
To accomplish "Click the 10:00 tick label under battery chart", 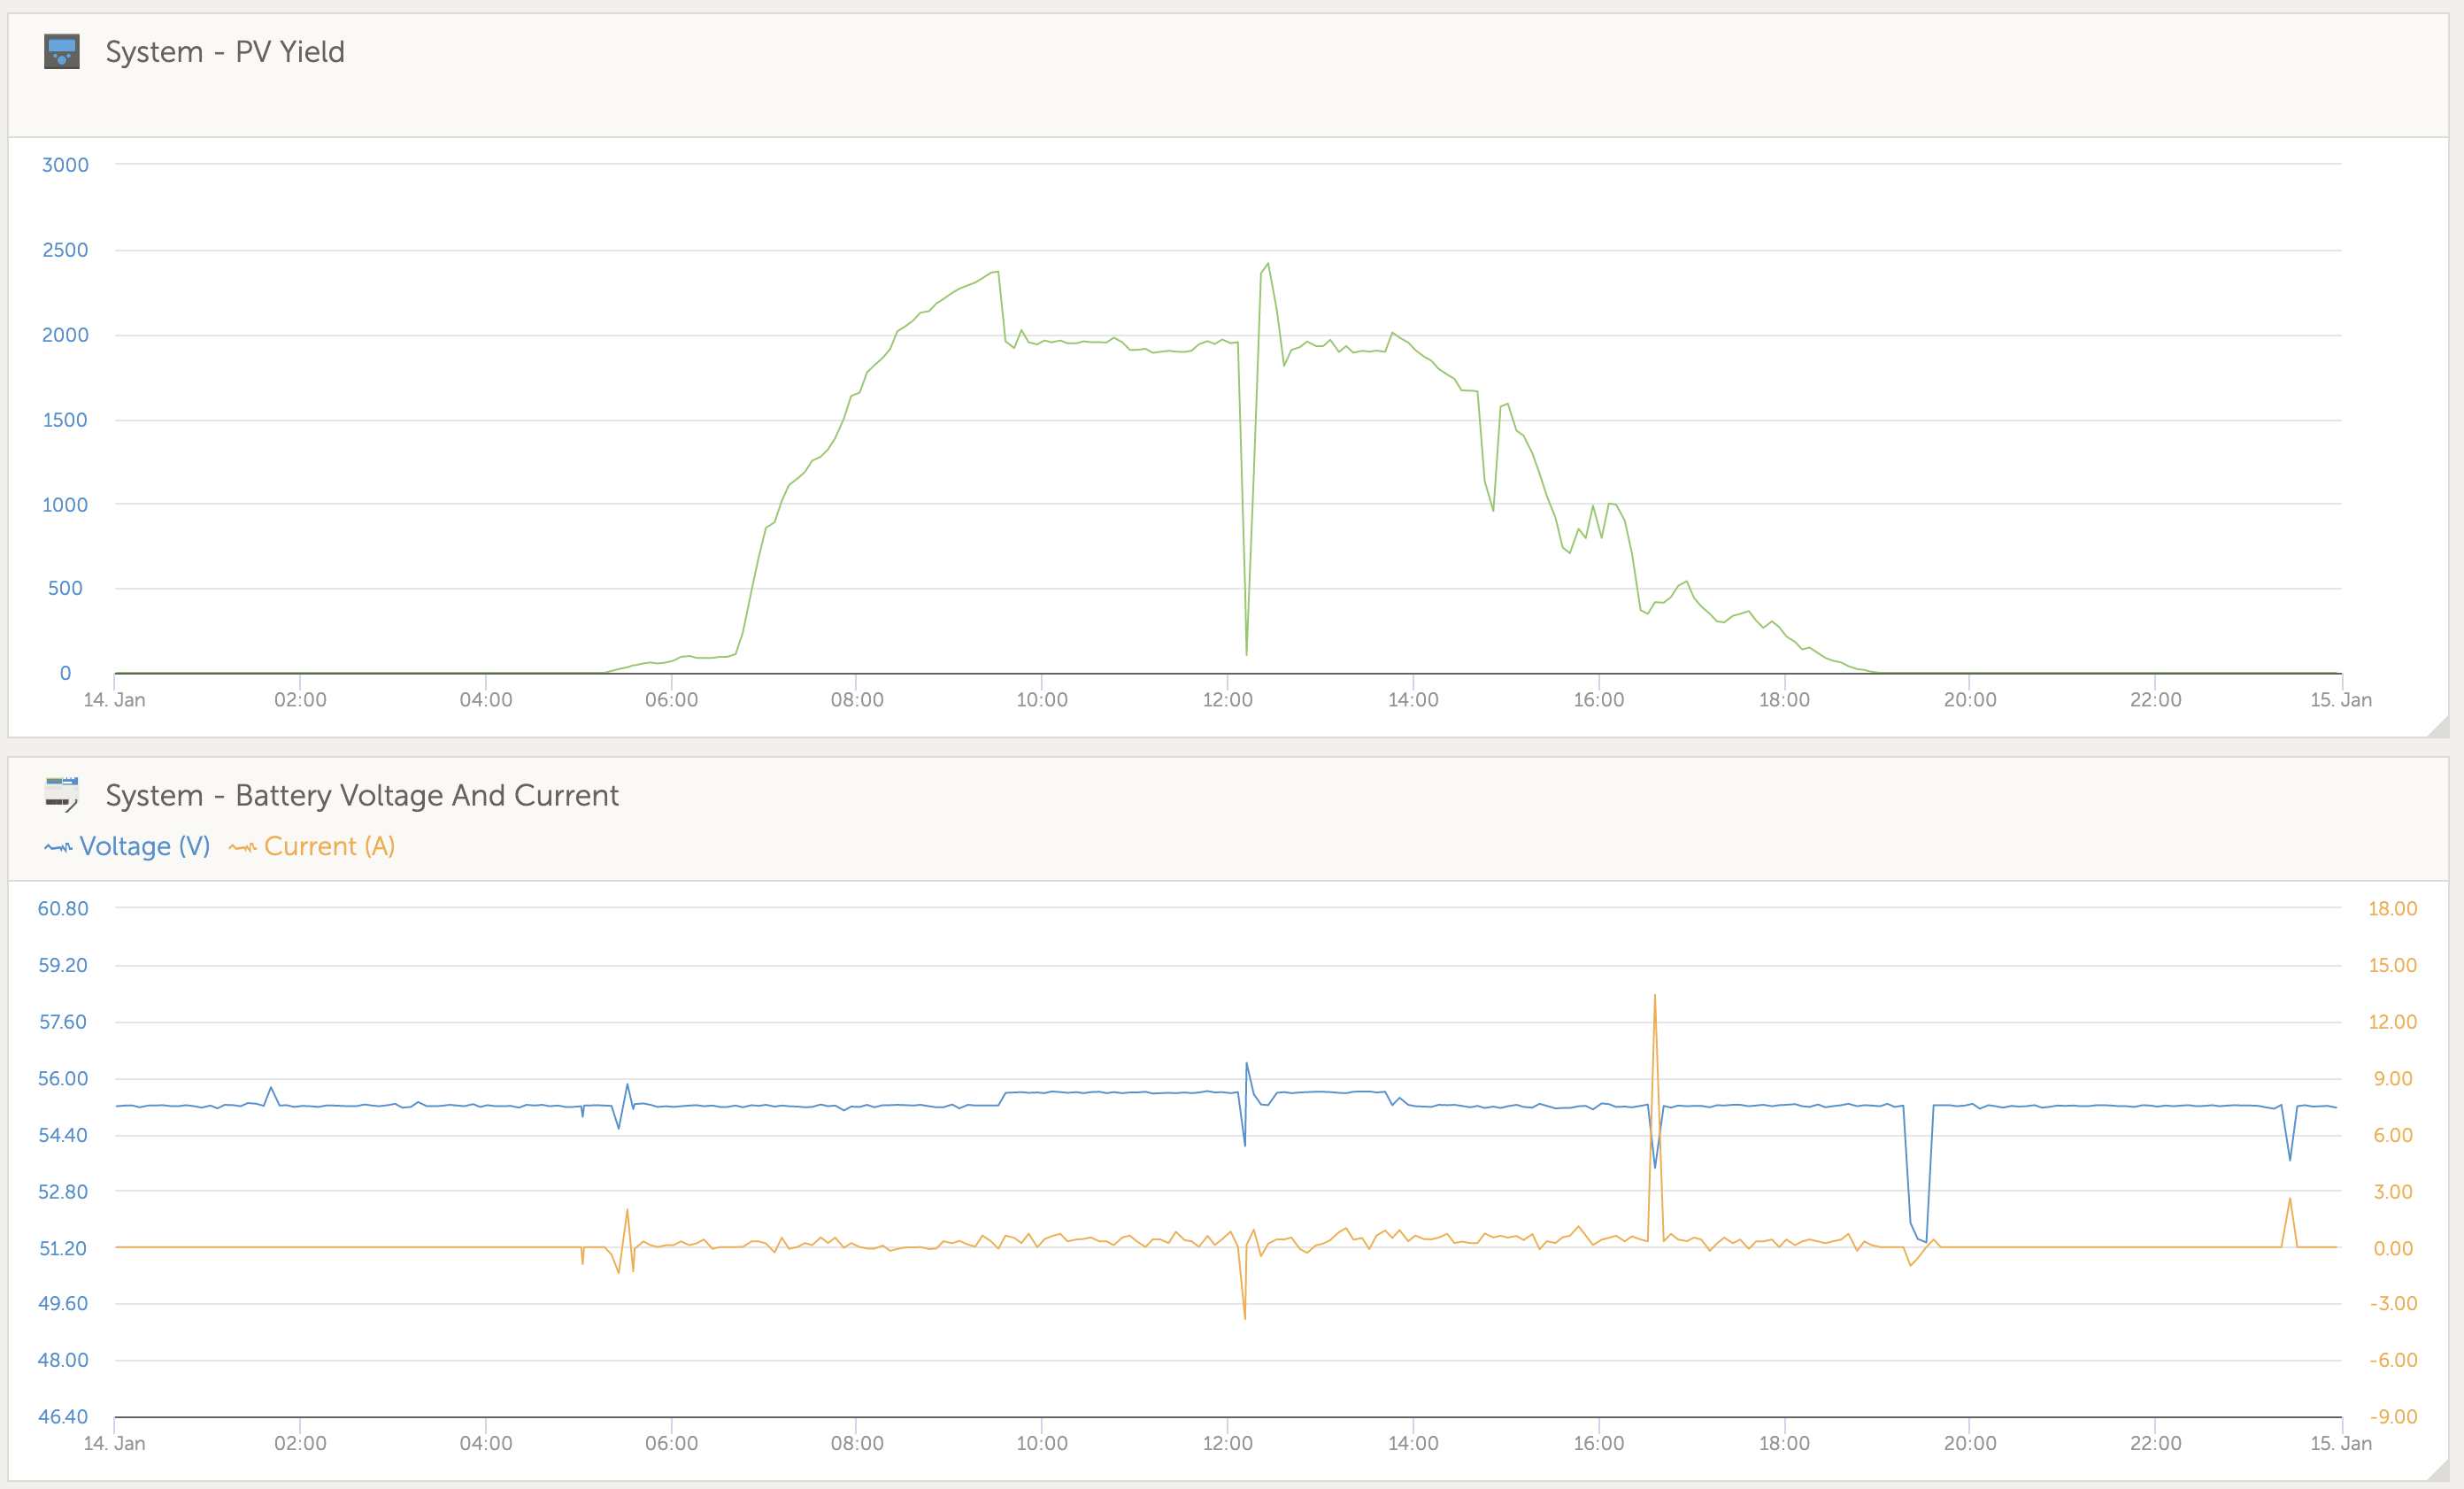I will 1041,1443.
